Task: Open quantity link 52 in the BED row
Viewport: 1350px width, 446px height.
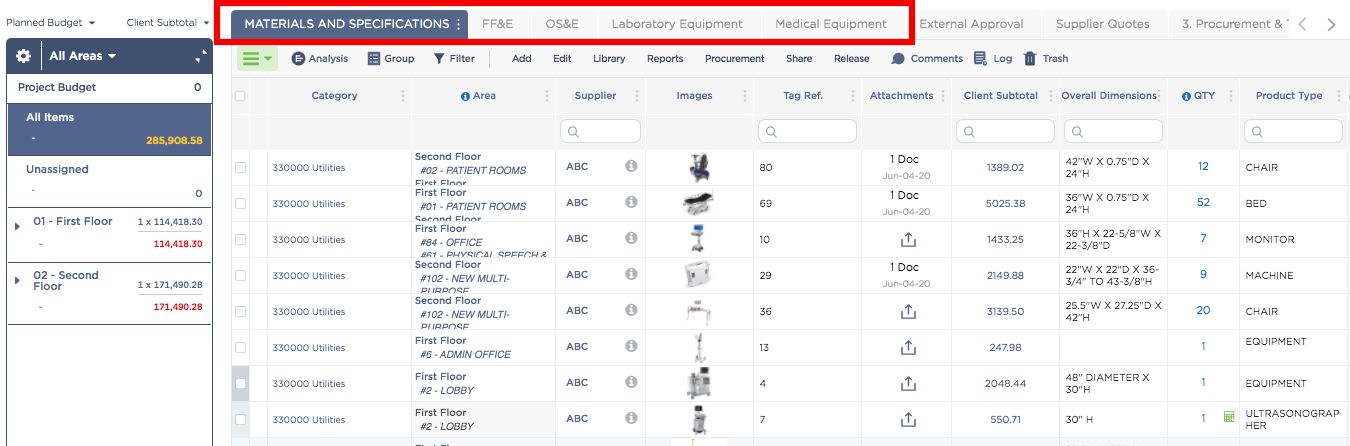Action: [1203, 203]
